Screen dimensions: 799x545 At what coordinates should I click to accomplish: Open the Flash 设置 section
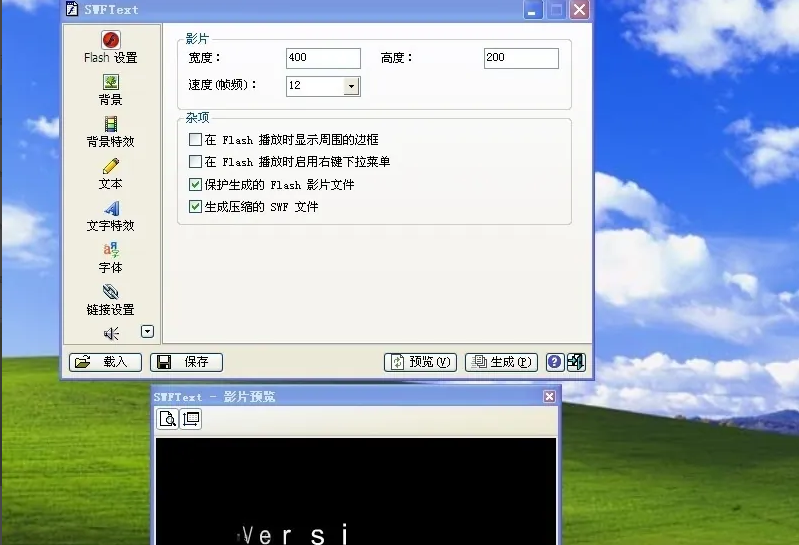[x=111, y=47]
